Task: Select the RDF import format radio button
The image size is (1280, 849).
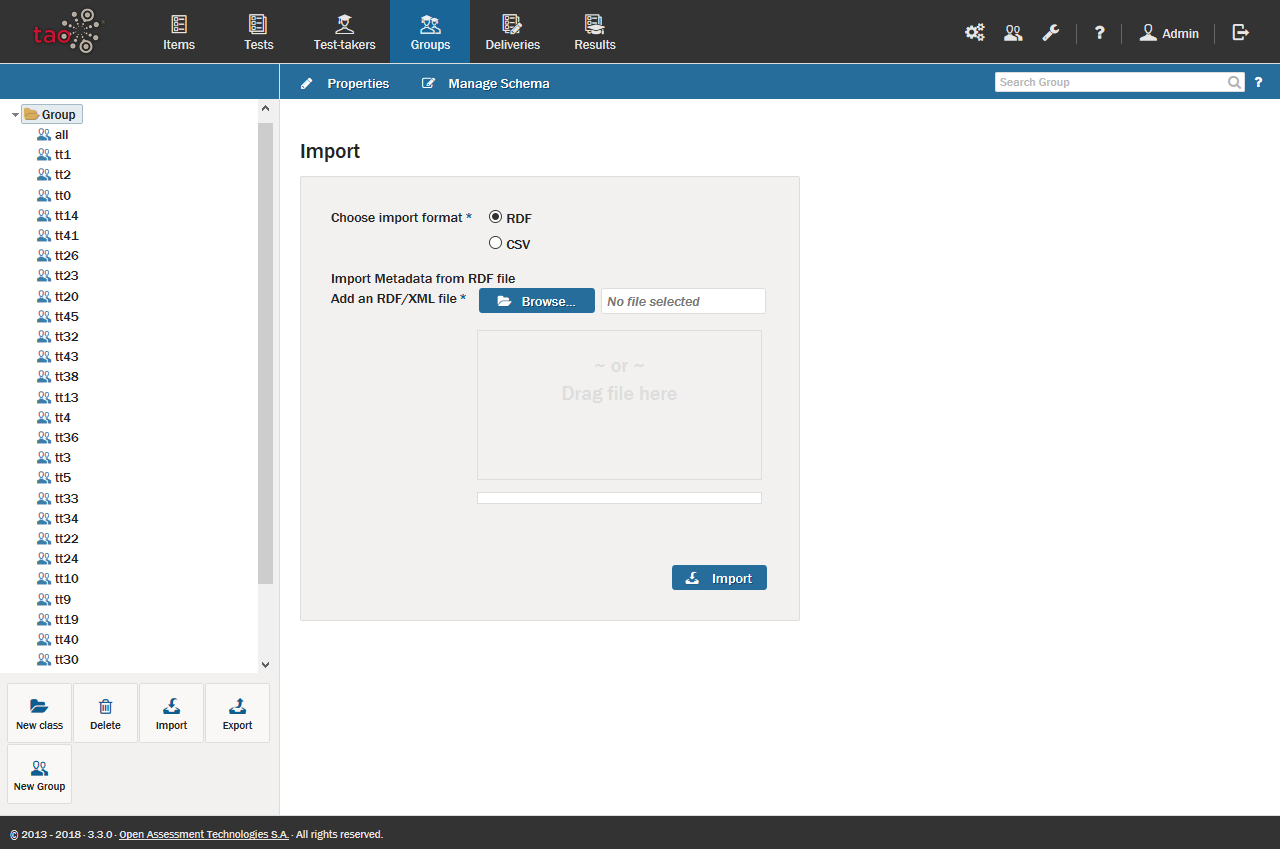Action: 495,217
